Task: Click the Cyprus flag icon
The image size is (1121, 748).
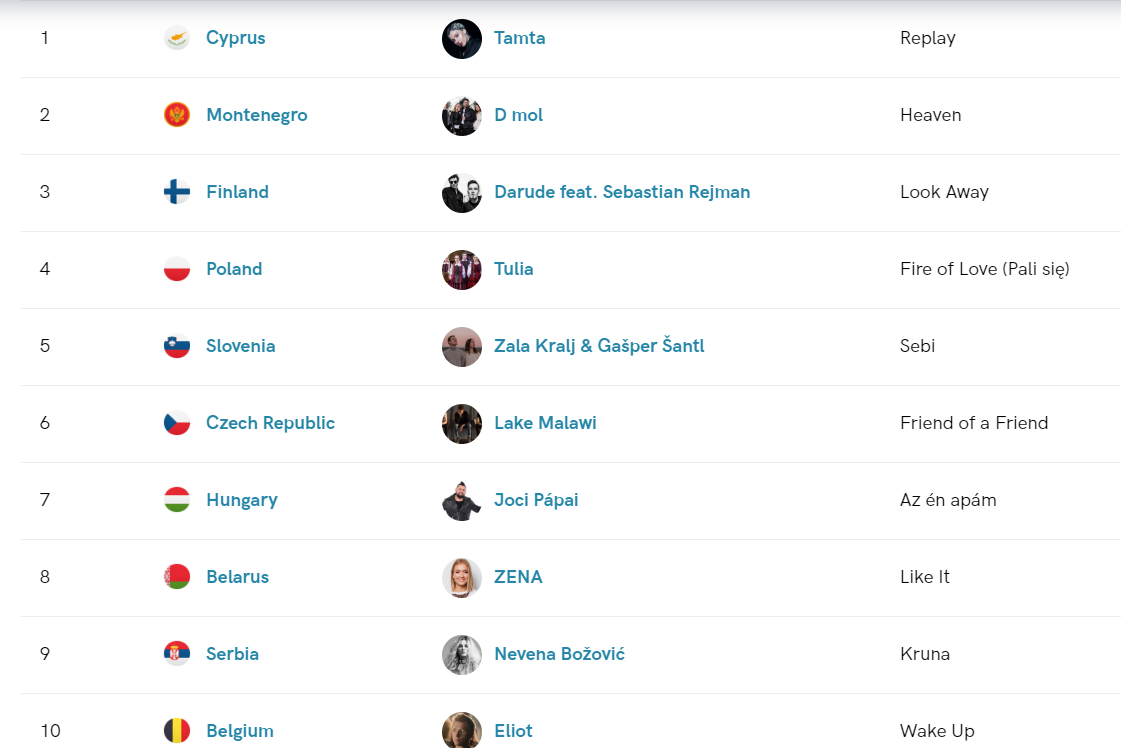Action: [x=177, y=38]
